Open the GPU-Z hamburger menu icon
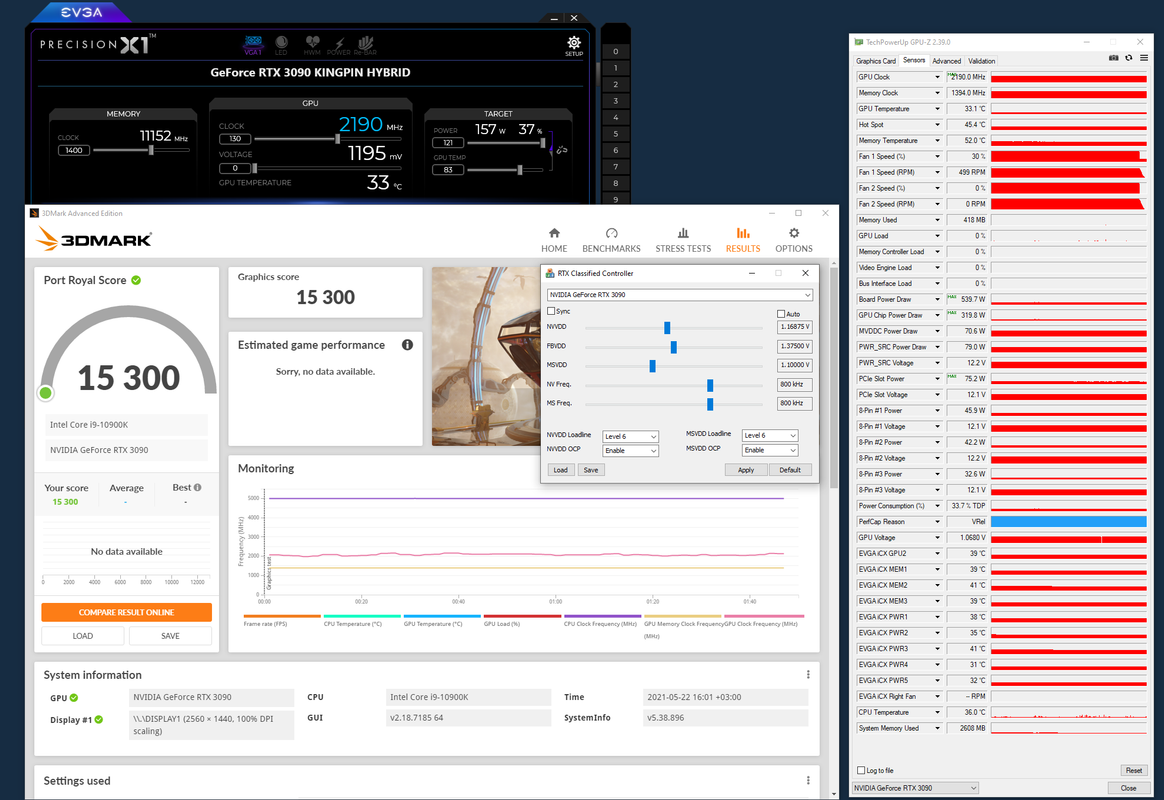This screenshot has width=1164, height=800. click(x=1144, y=58)
